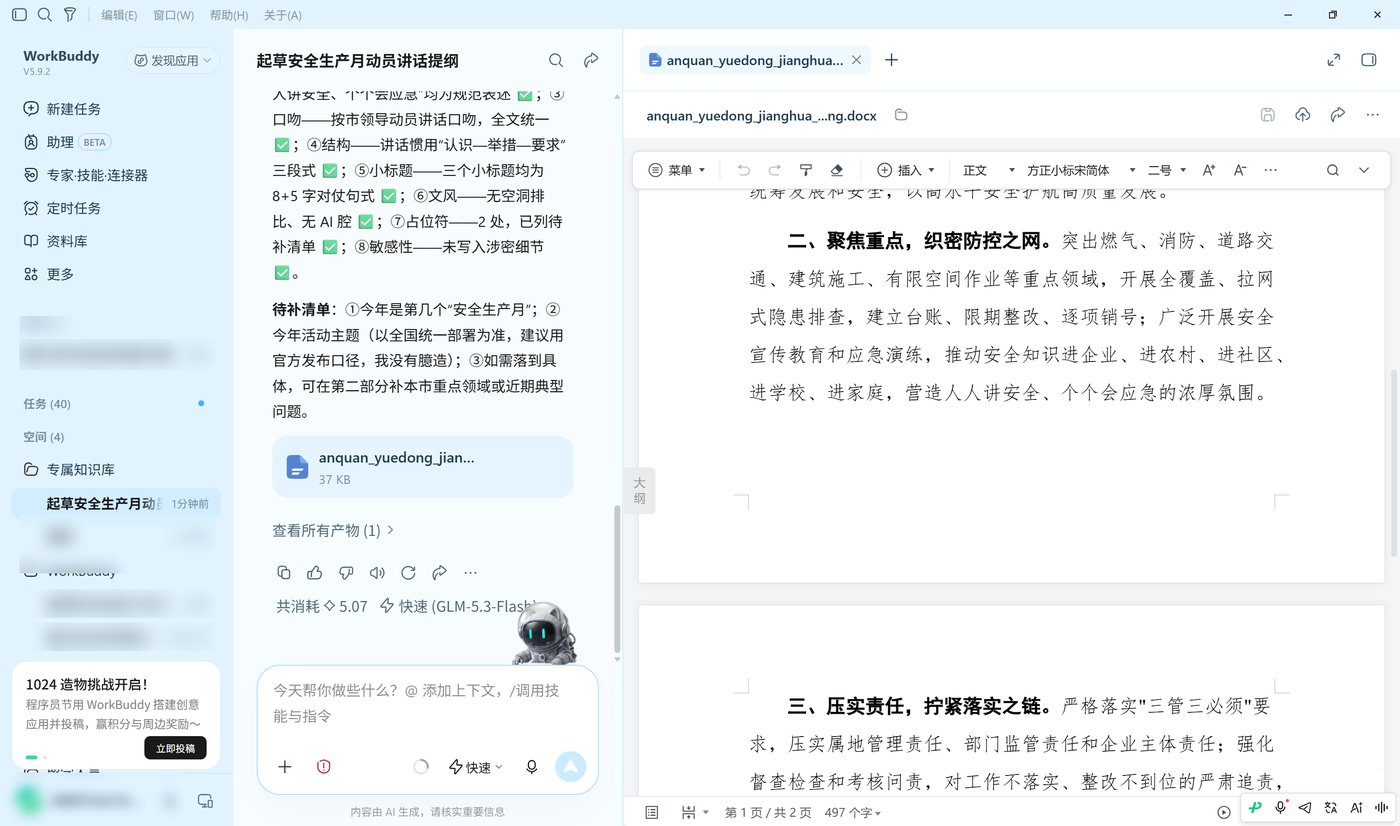
Task: Start voice input with the chat microphone
Action: (x=532, y=767)
